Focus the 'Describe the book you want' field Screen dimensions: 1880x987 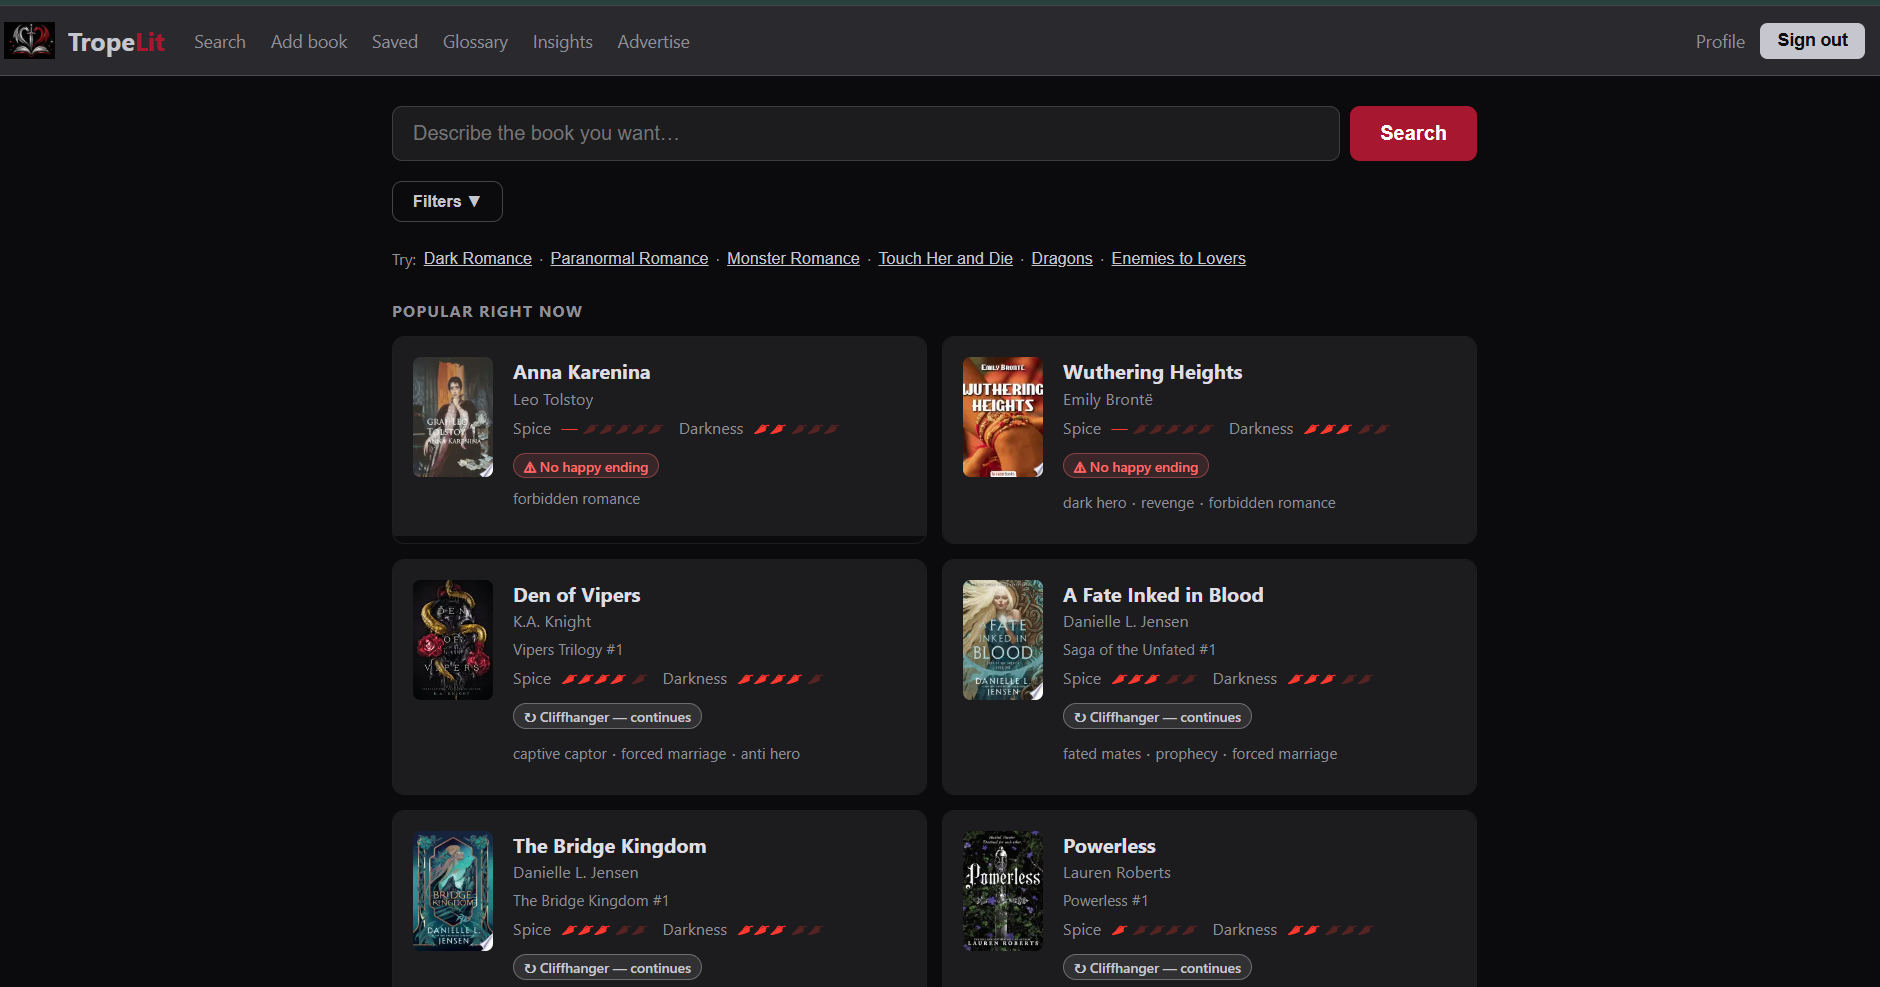[866, 133]
